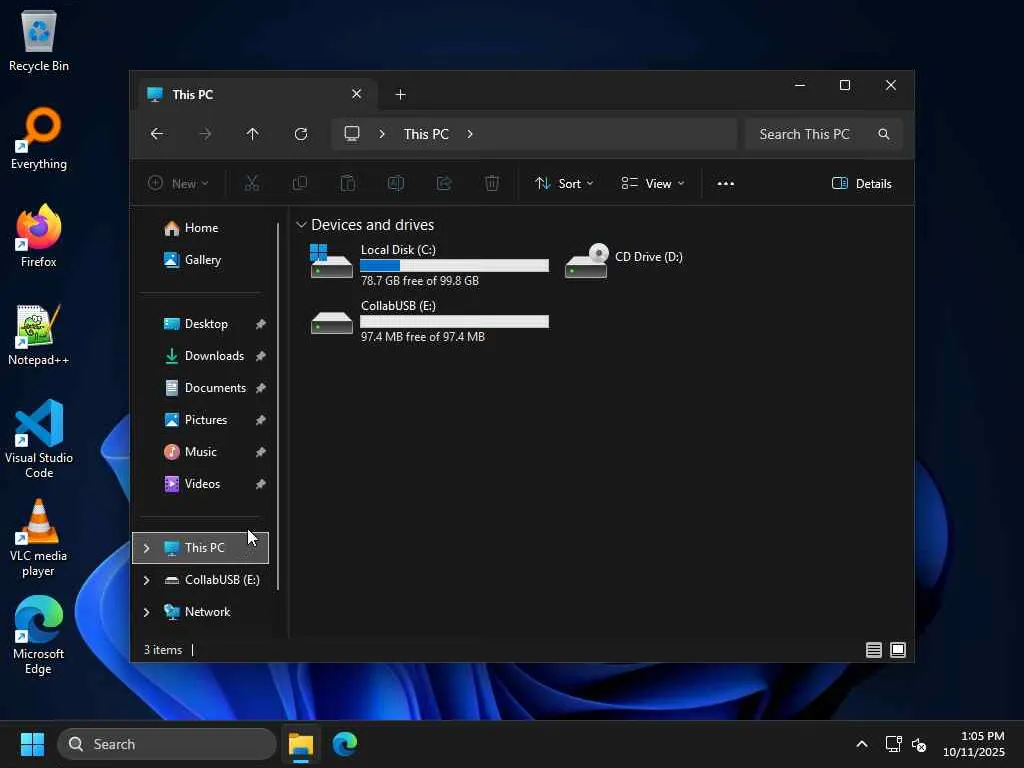Select Recycle Bin on desktop
Viewport: 1024px width, 768px height.
click(39, 41)
